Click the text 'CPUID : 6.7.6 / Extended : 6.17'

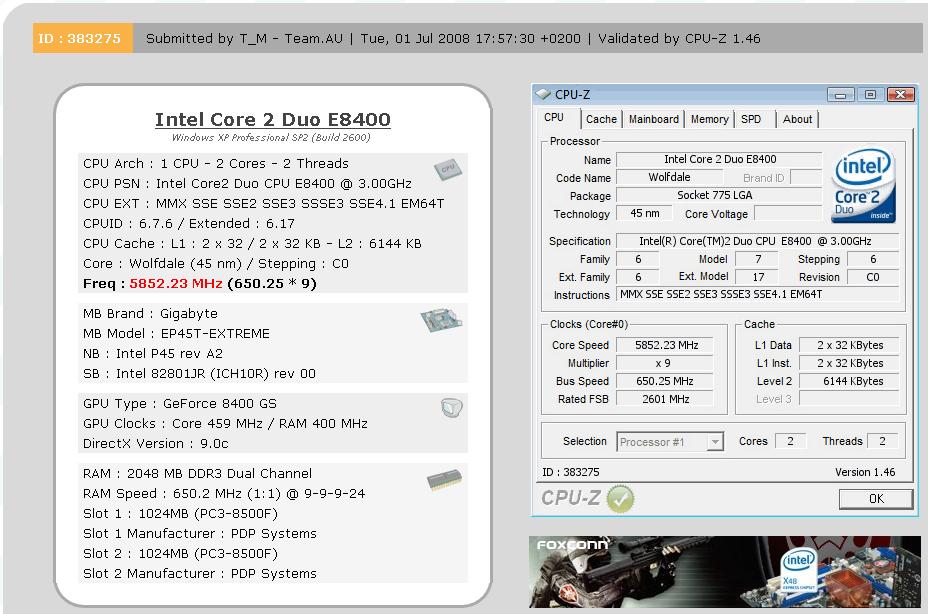tap(189, 224)
